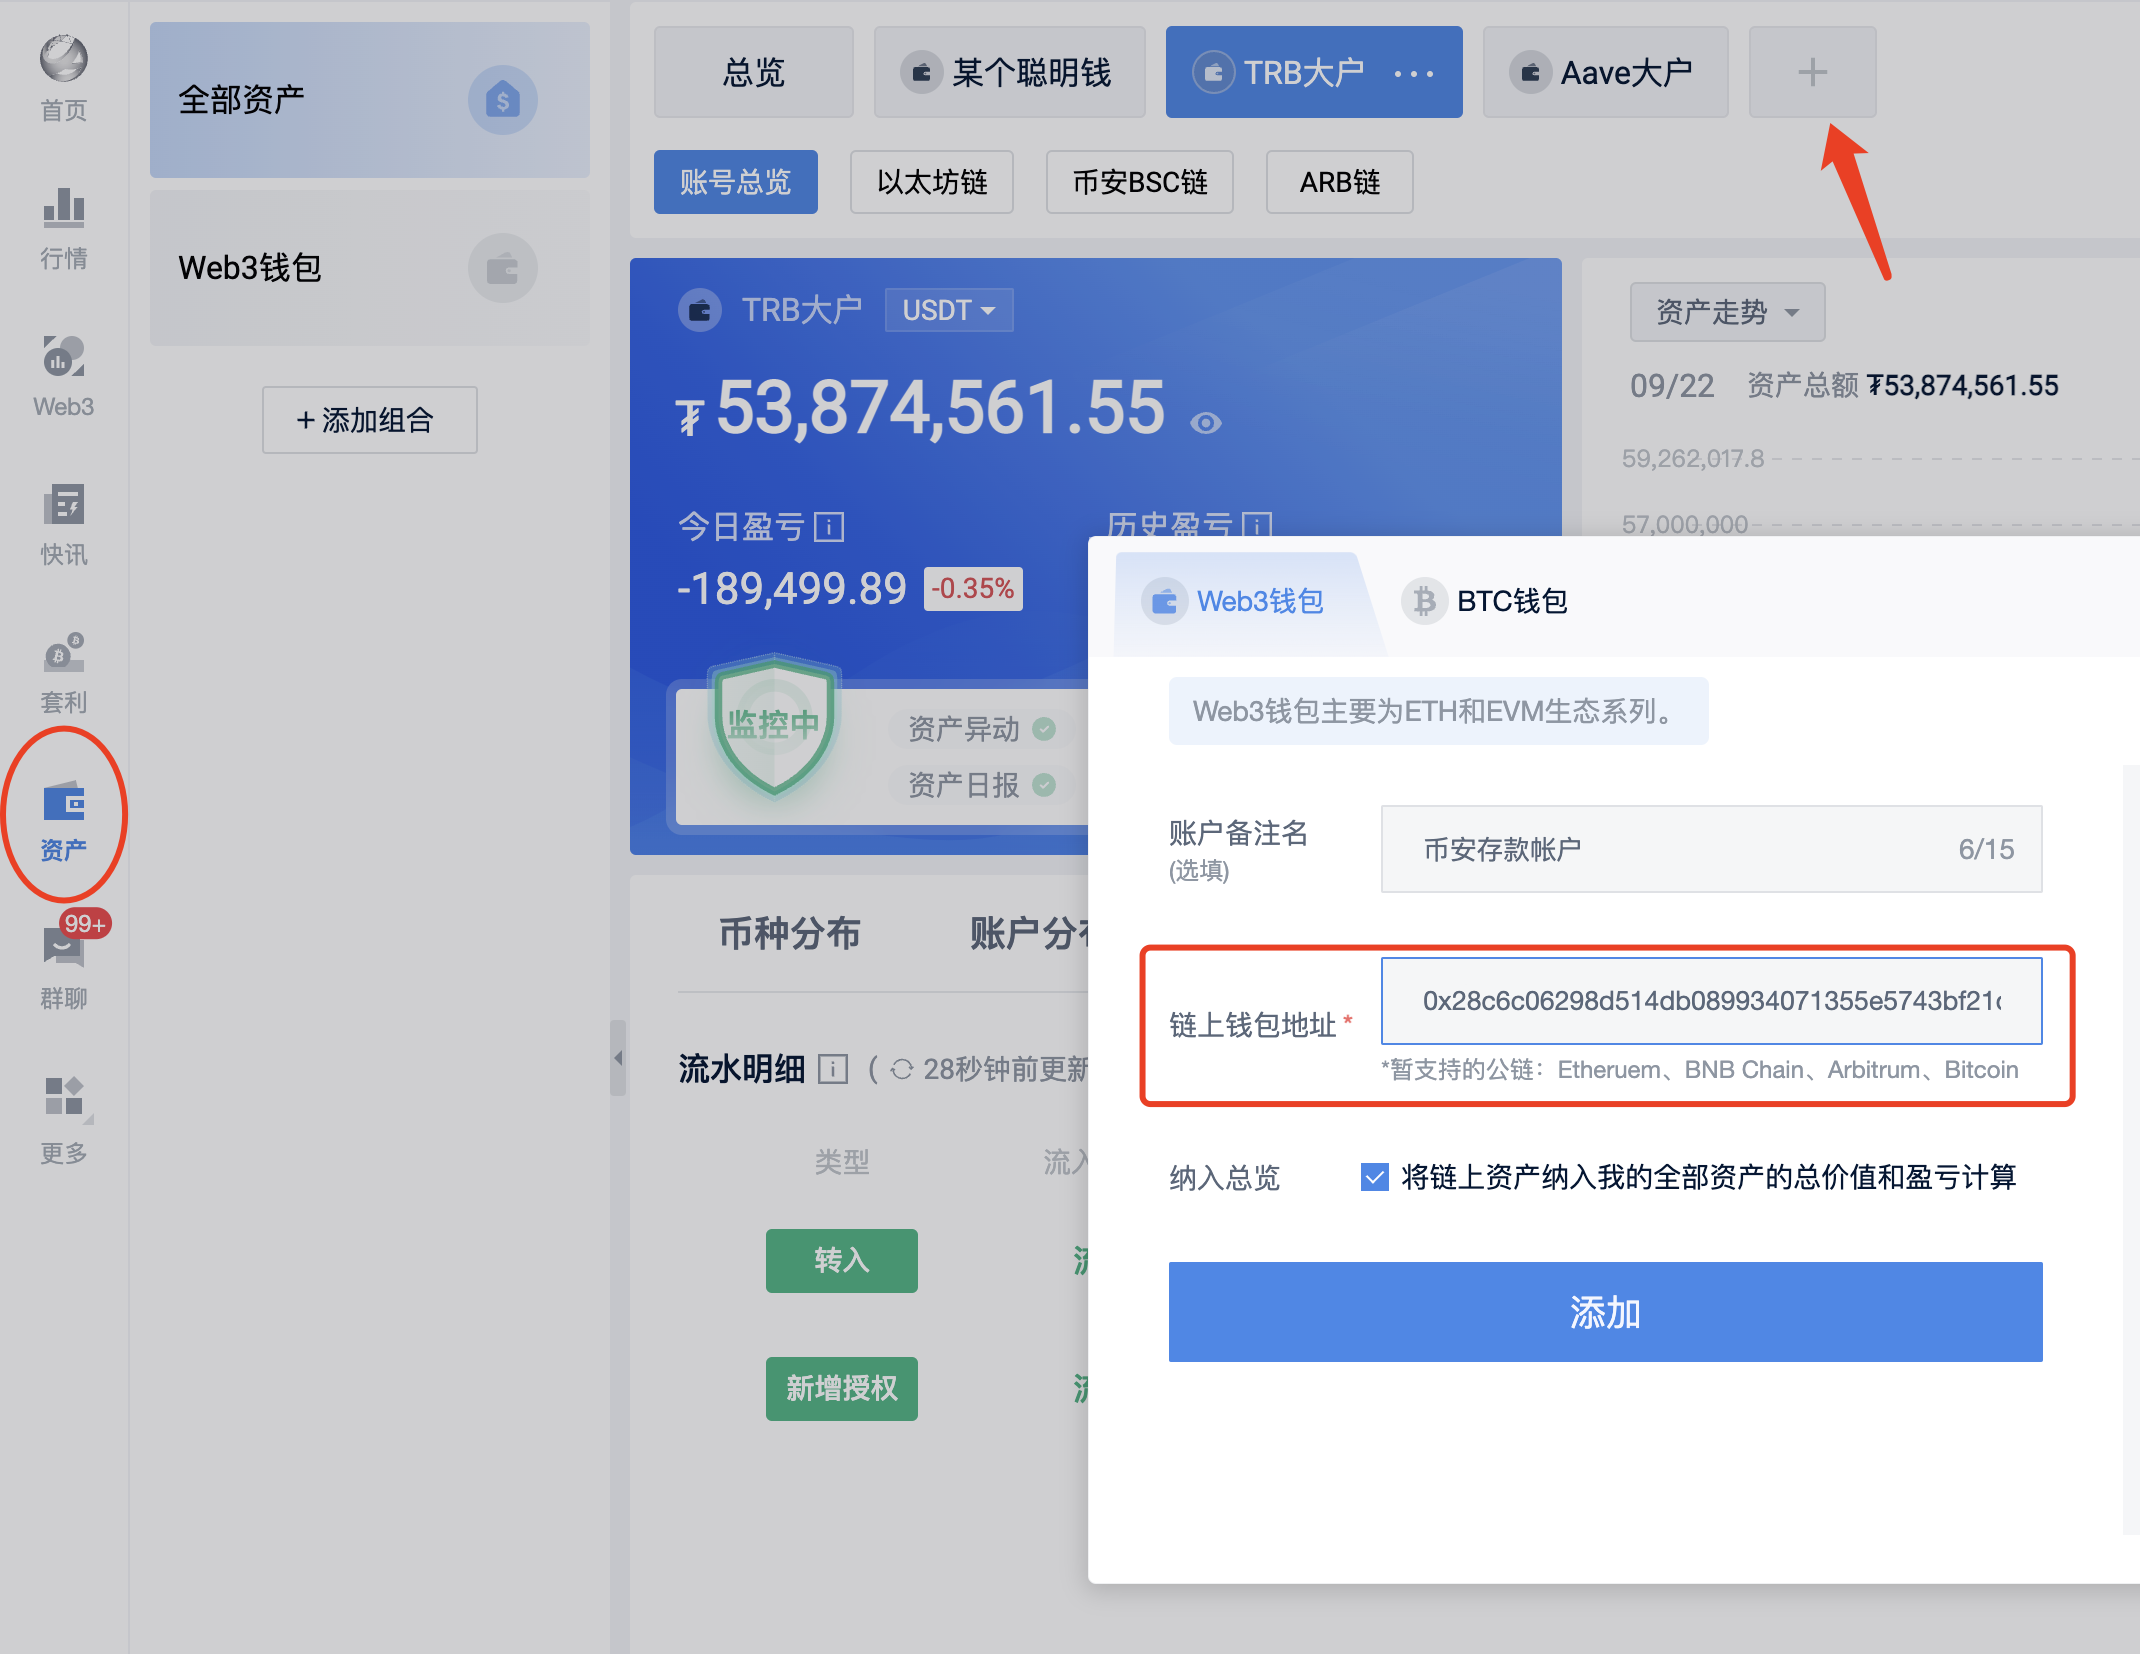Select the 全部资产 card
The height and width of the screenshot is (1654, 2140).
[369, 100]
